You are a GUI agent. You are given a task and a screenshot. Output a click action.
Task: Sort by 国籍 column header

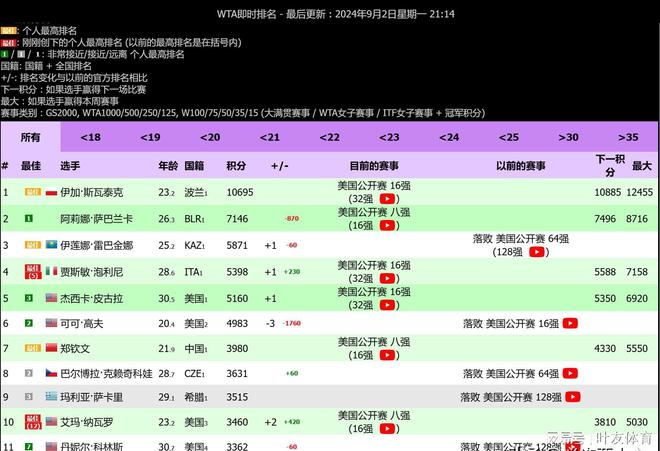[x=194, y=166]
